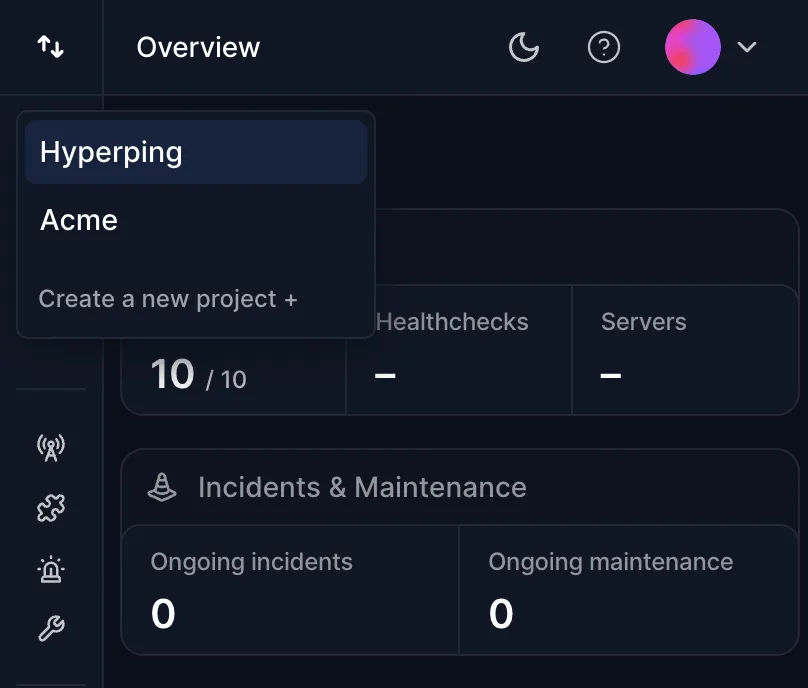The height and width of the screenshot is (688, 808).
Task: Click the Incidents & Maintenance heading
Action: tap(362, 487)
